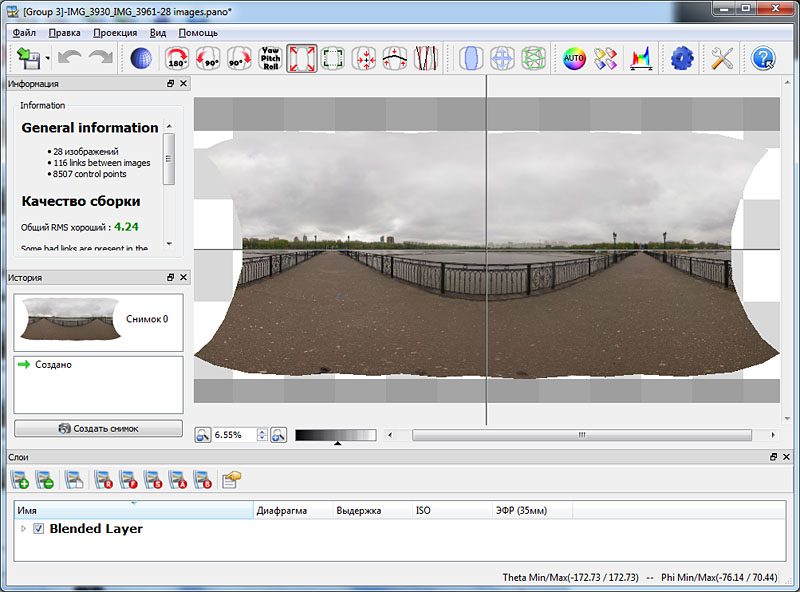Click the blue gear render icon
800x592 pixels.
click(682, 58)
